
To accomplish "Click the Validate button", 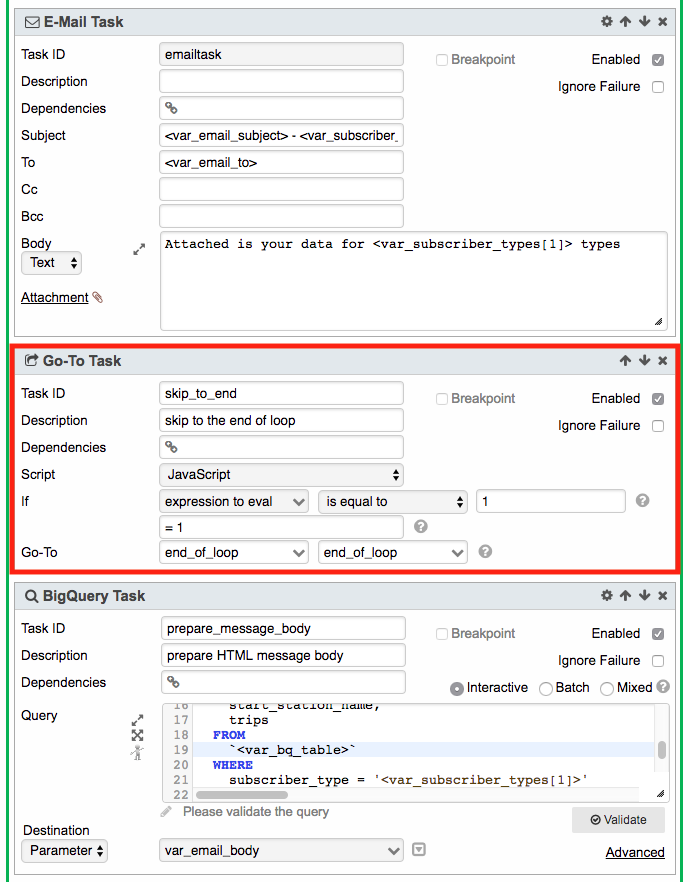I will click(618, 820).
